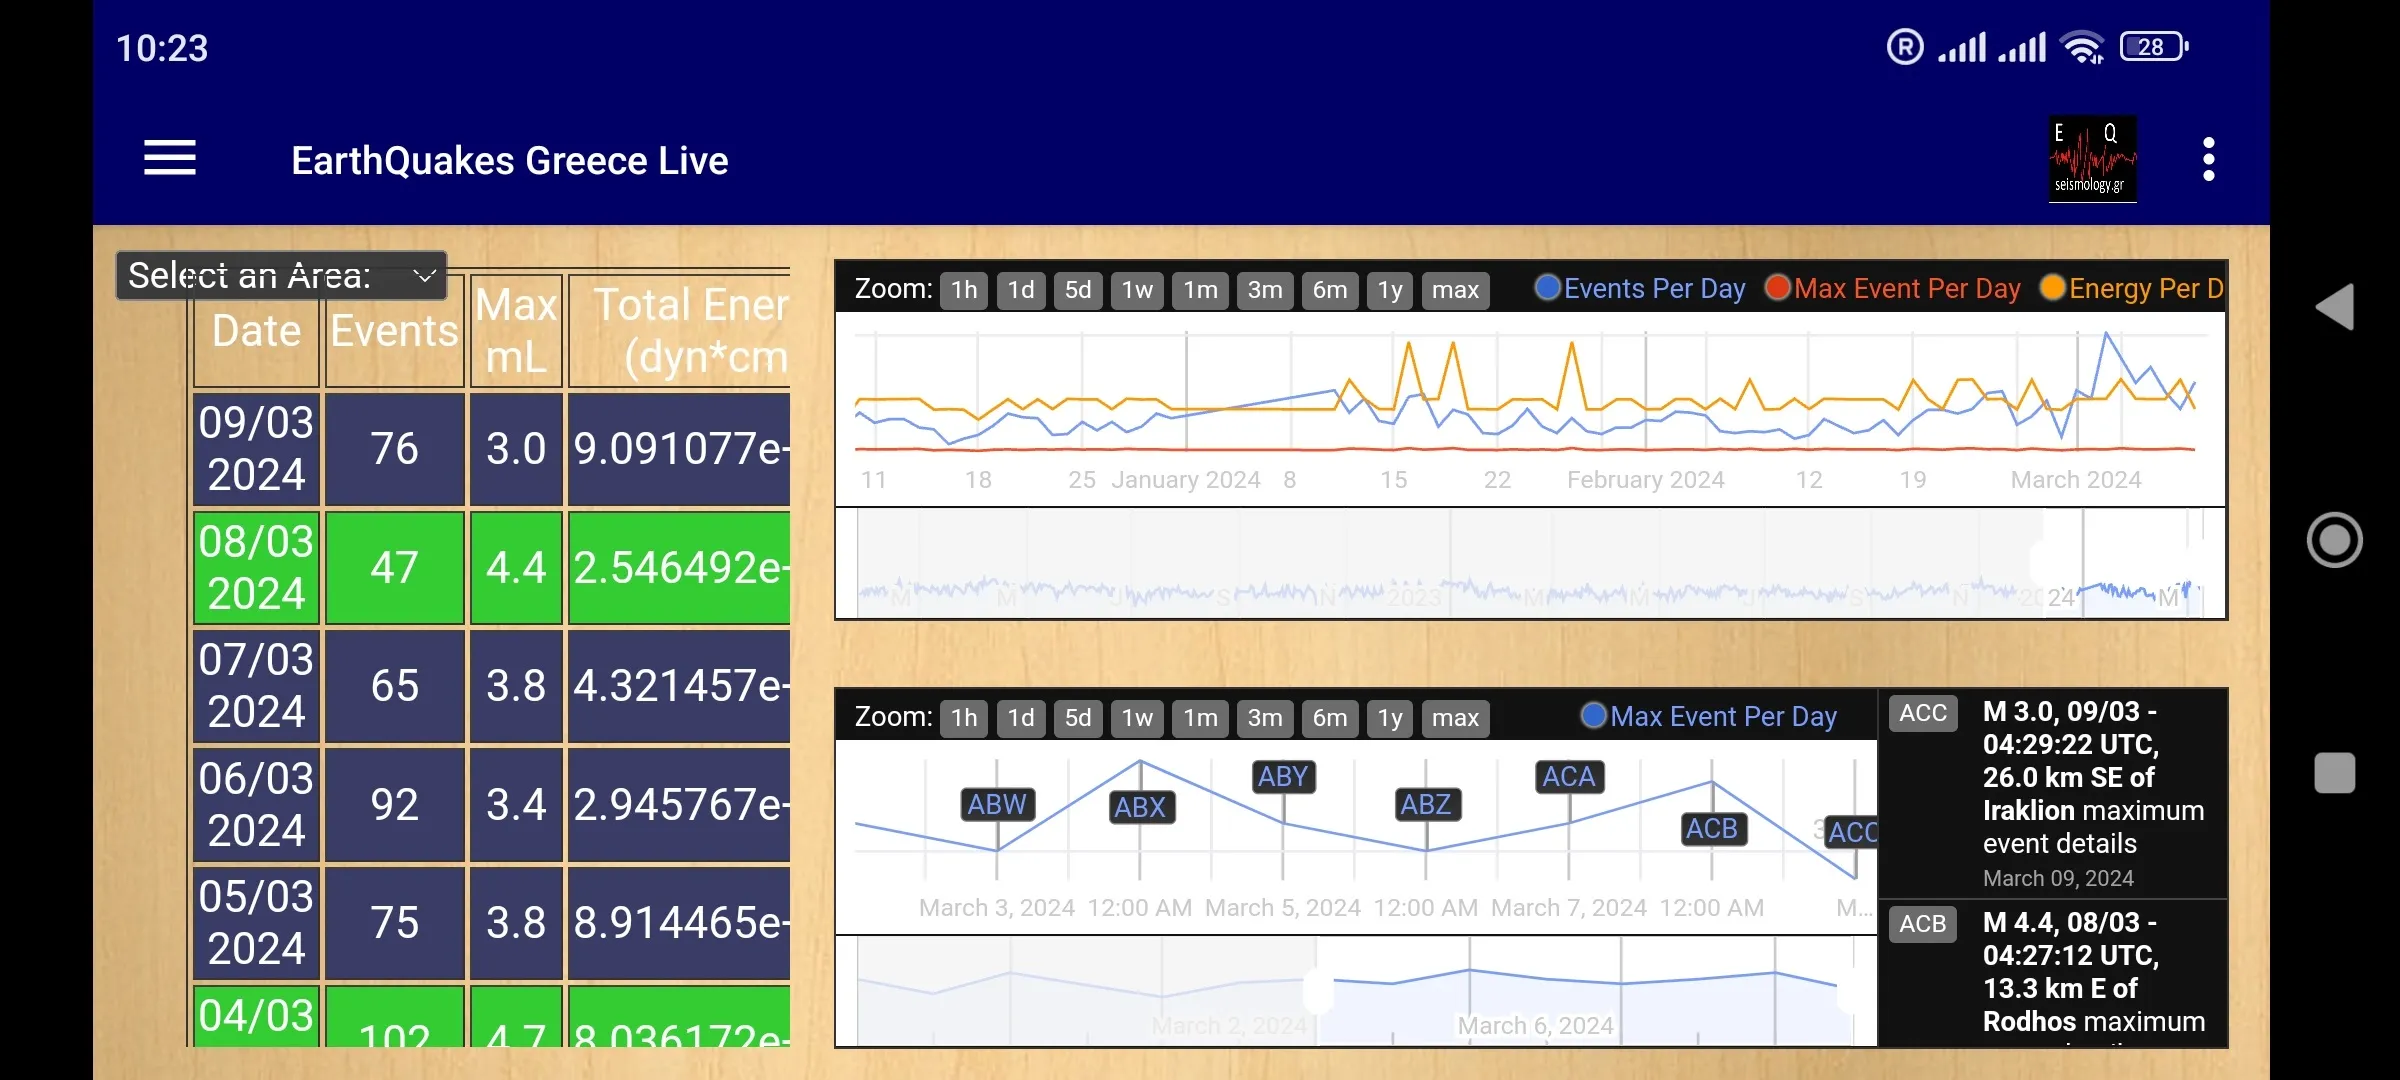
Task: Set top chart zoom to 6m
Action: 1330,290
